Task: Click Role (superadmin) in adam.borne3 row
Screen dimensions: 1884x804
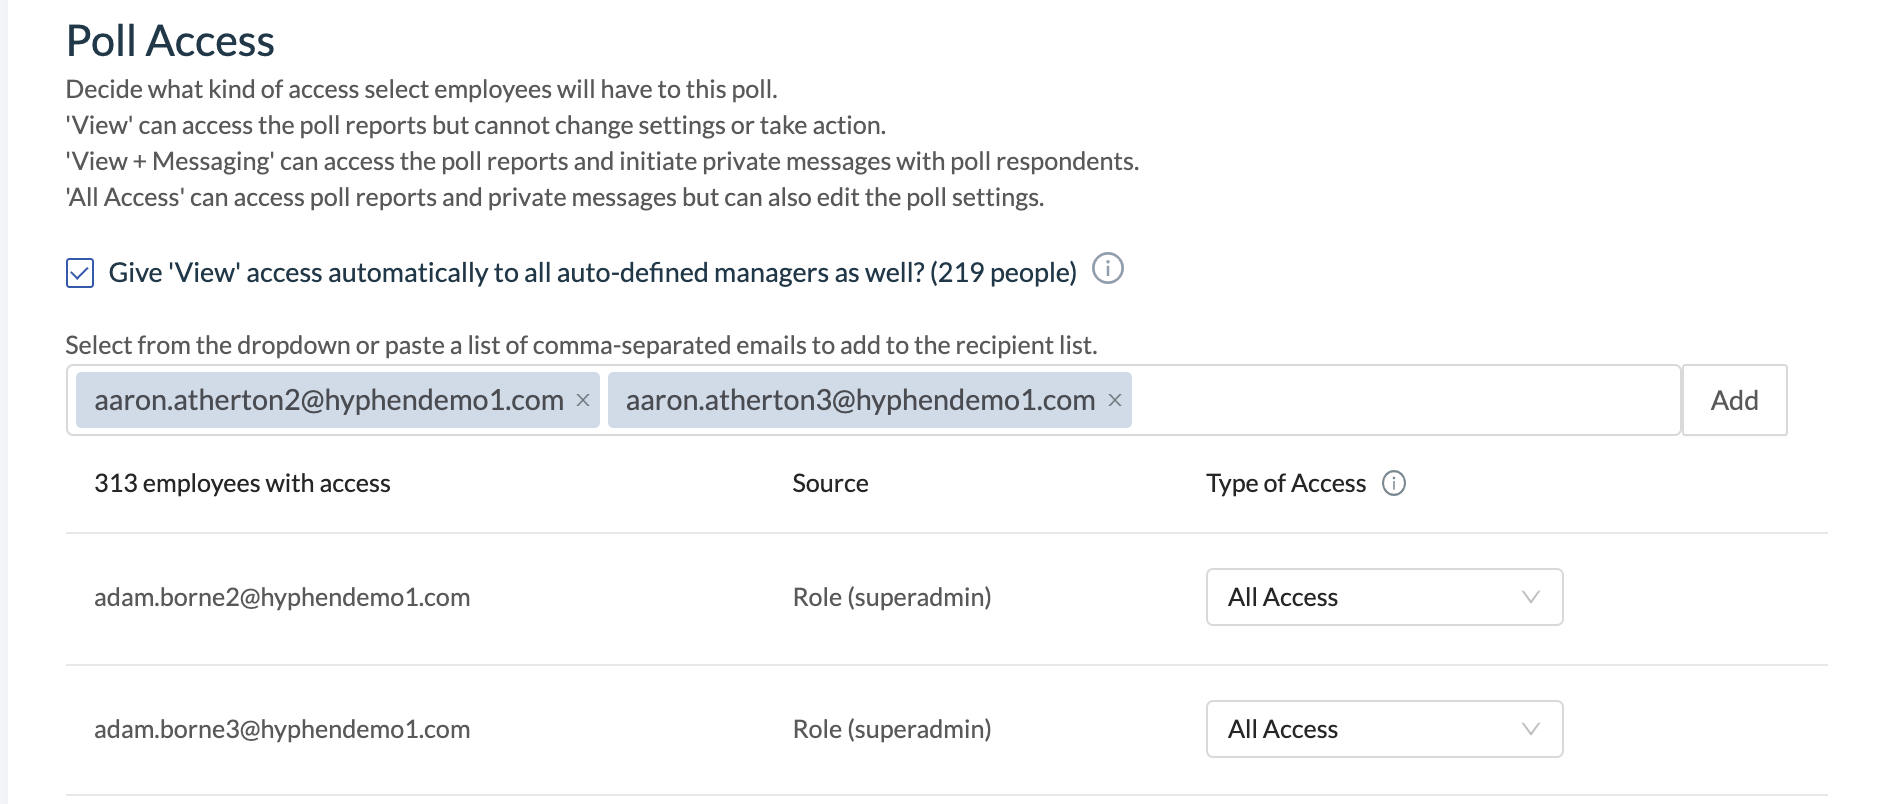Action: point(892,729)
